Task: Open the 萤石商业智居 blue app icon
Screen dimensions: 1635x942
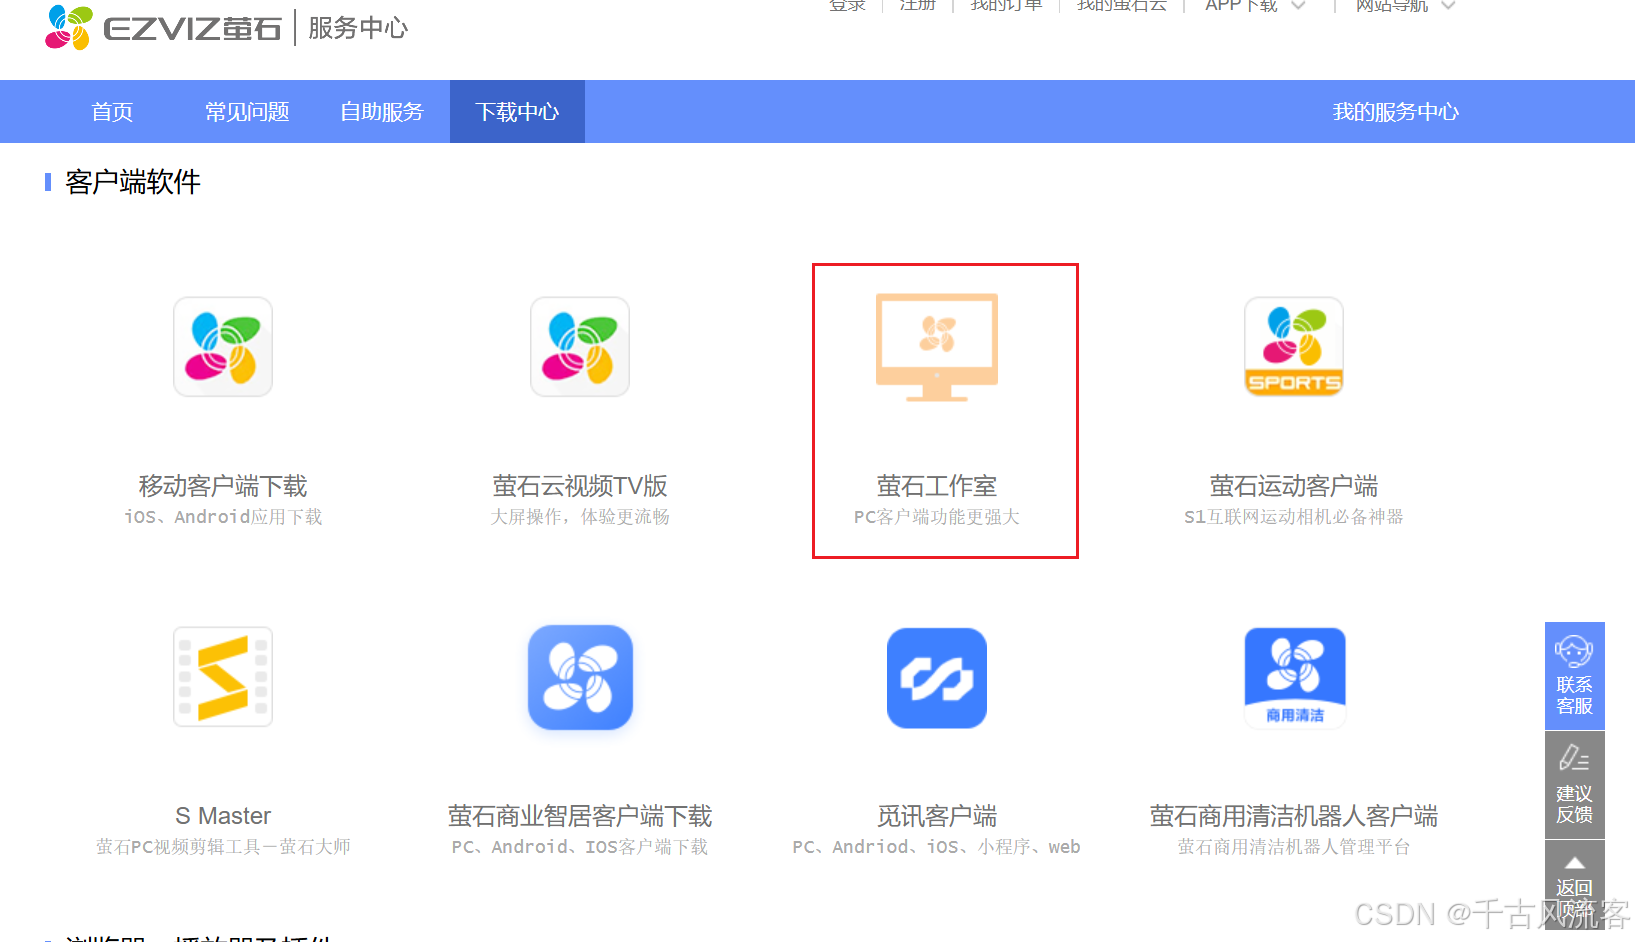Action: pos(580,677)
